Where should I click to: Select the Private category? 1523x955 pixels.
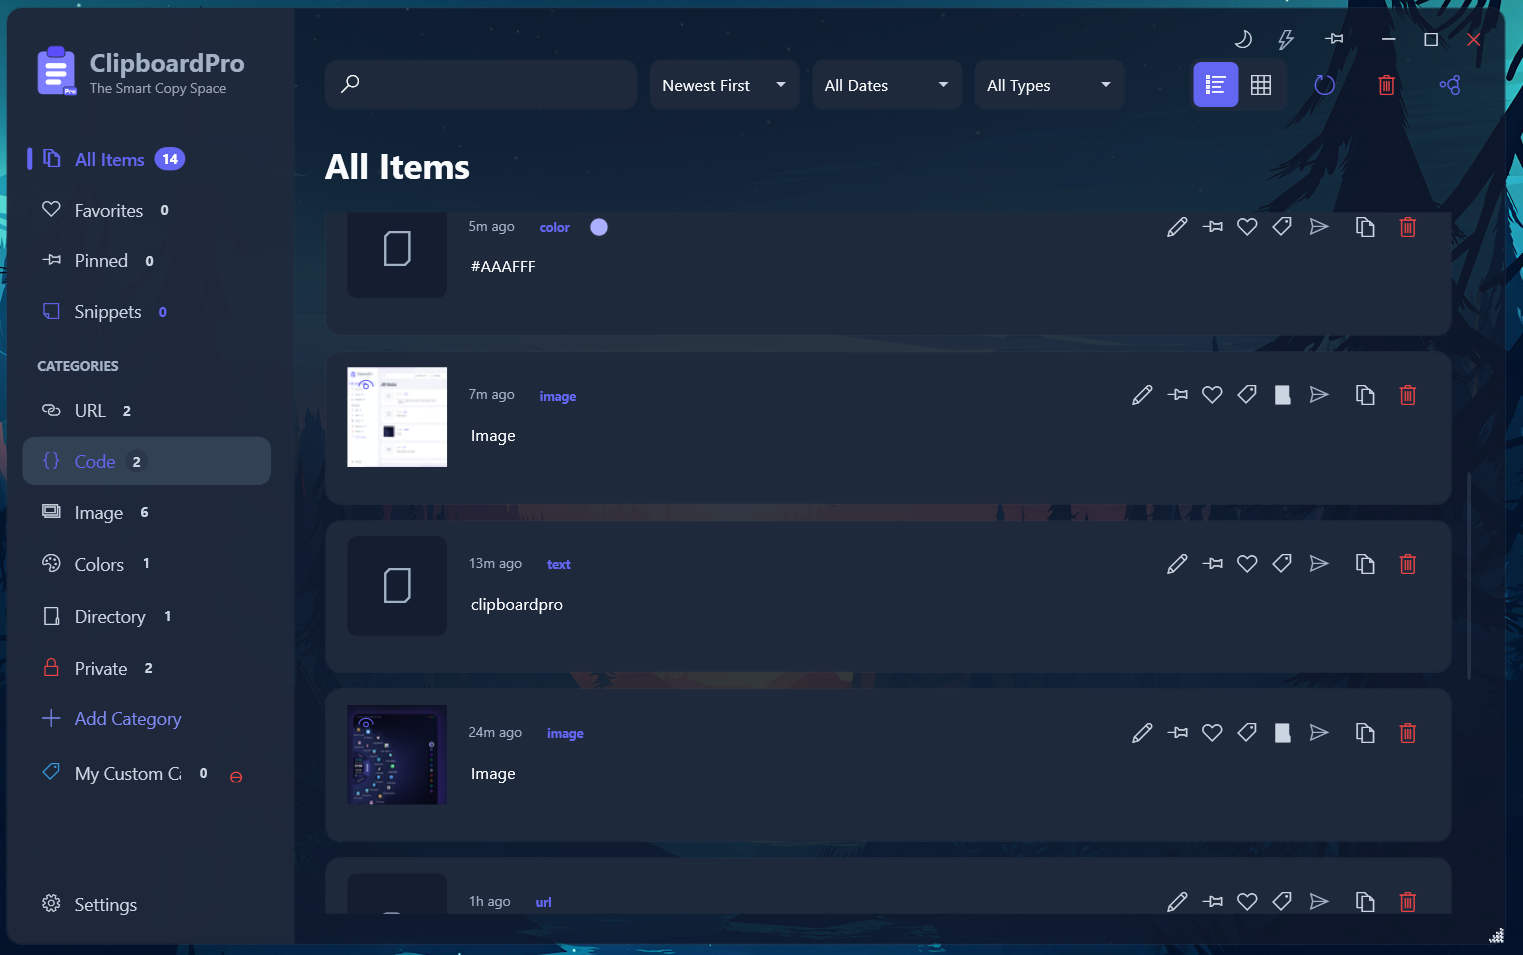147,668
